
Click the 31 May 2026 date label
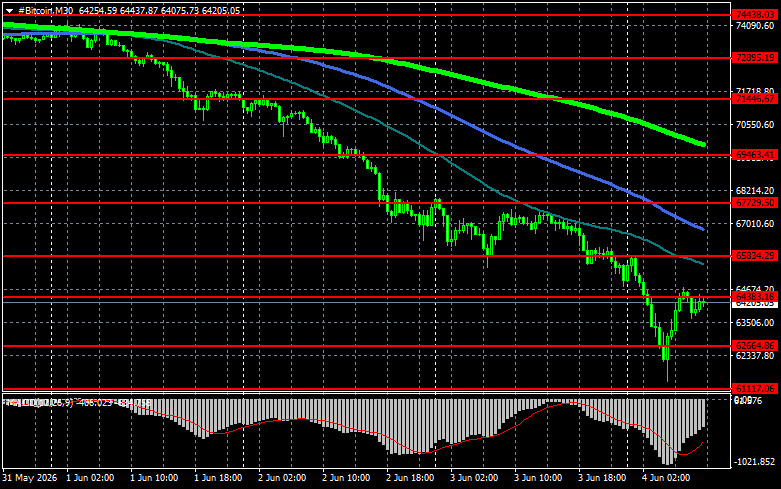tap(29, 478)
